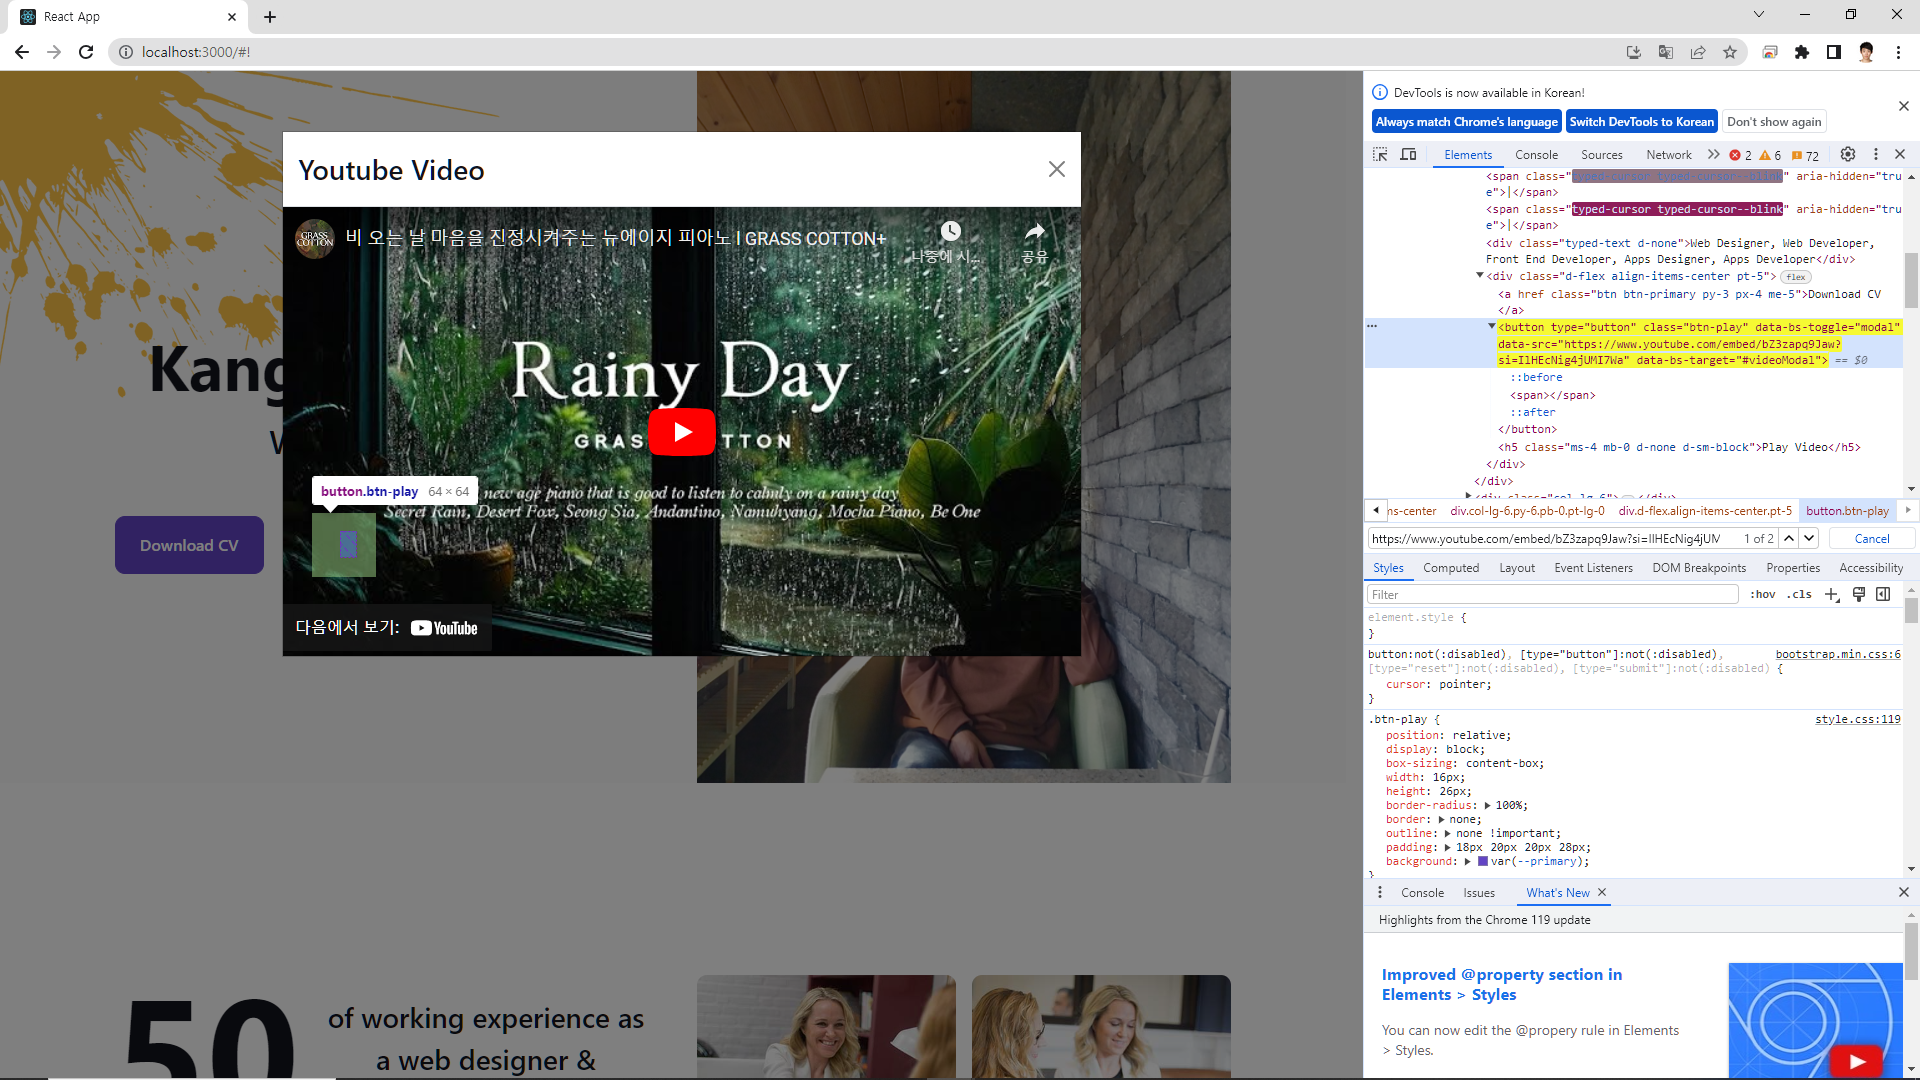Viewport: 1920px width, 1080px height.
Task: Click the Watch later clock icon
Action: coord(950,232)
